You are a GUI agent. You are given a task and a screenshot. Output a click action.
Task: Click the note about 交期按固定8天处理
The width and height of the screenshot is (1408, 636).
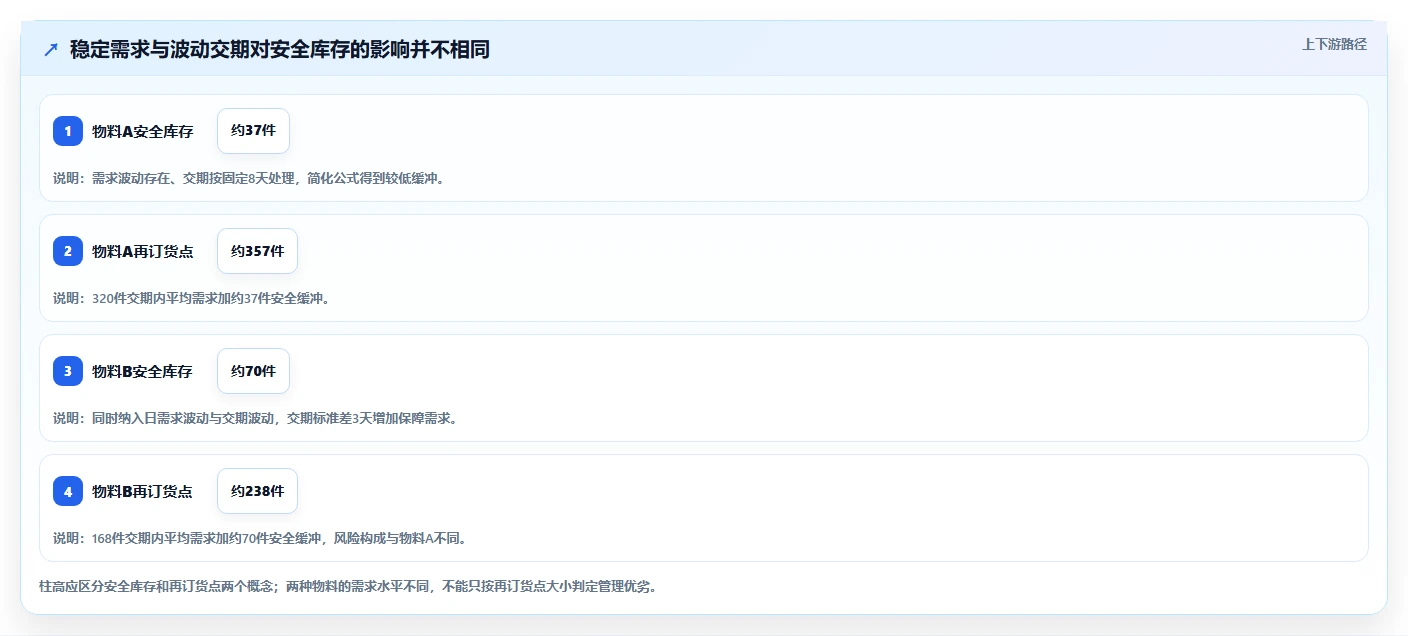coord(248,178)
